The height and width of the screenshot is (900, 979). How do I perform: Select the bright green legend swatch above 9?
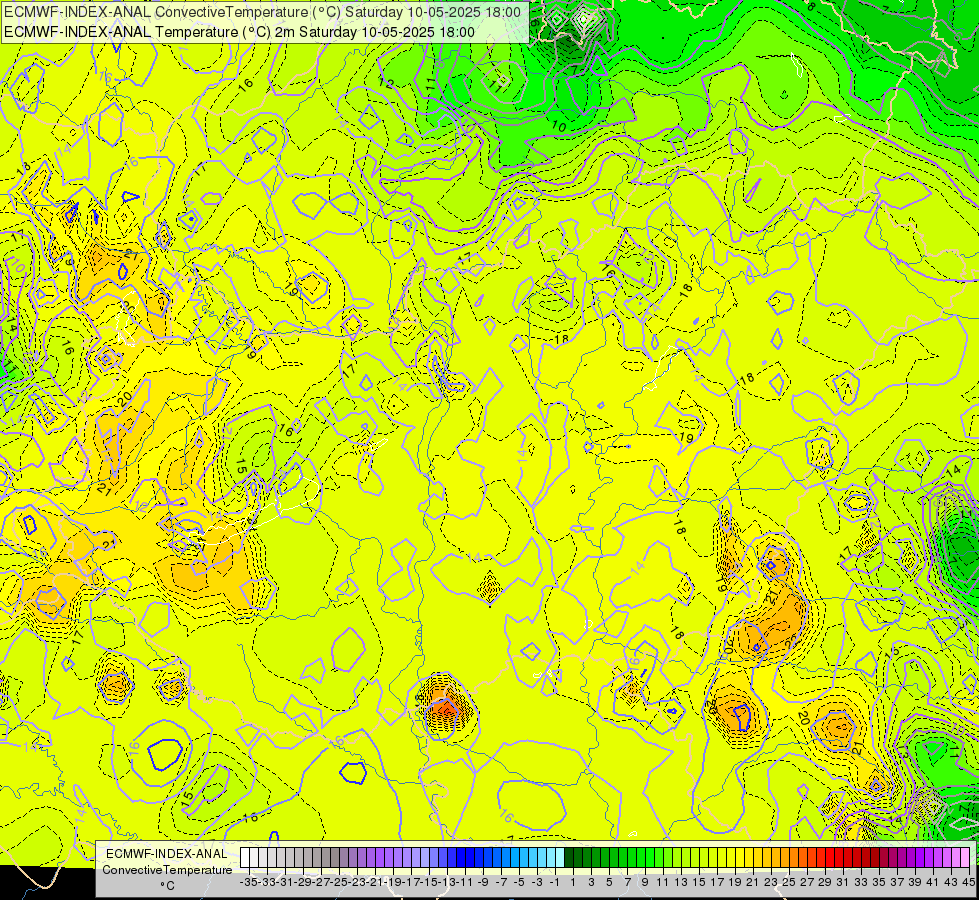point(641,857)
